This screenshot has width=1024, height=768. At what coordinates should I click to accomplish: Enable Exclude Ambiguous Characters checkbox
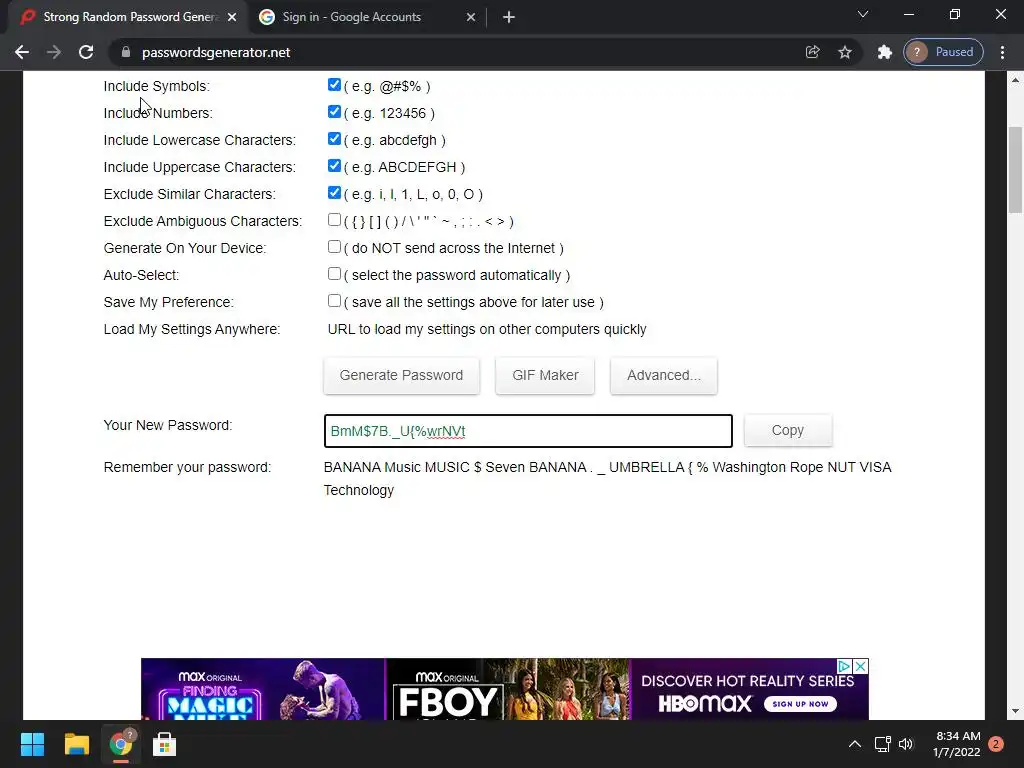pyautogui.click(x=334, y=220)
